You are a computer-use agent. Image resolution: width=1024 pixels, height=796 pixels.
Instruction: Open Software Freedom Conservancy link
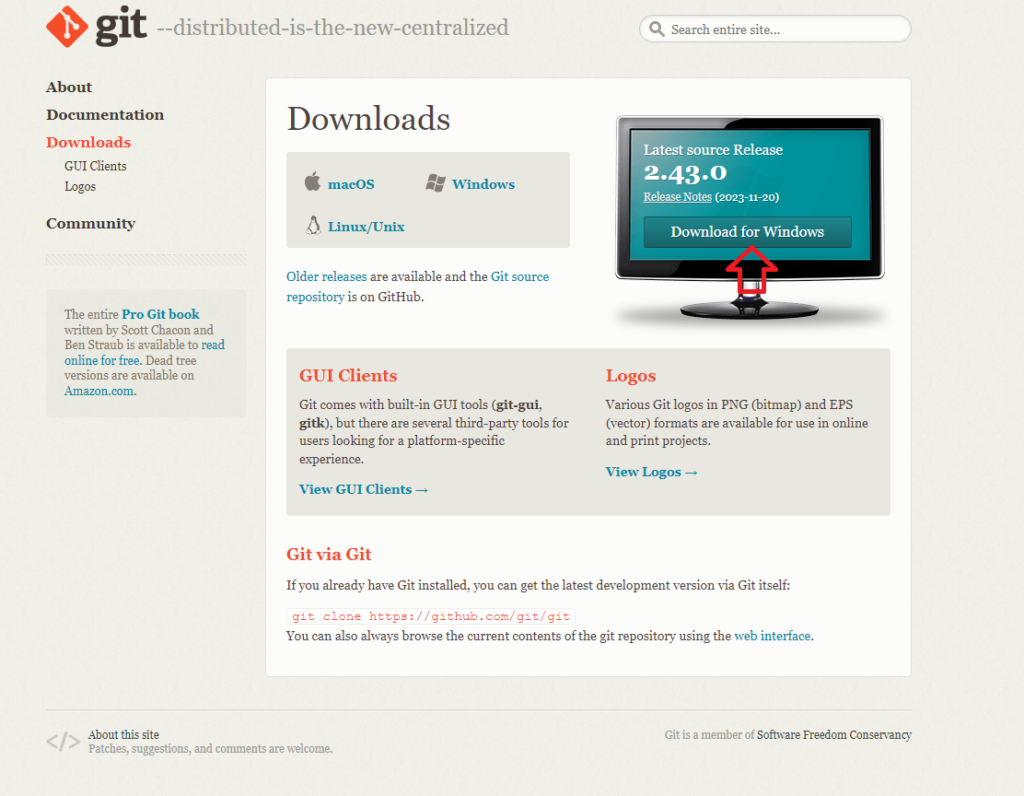pos(834,735)
